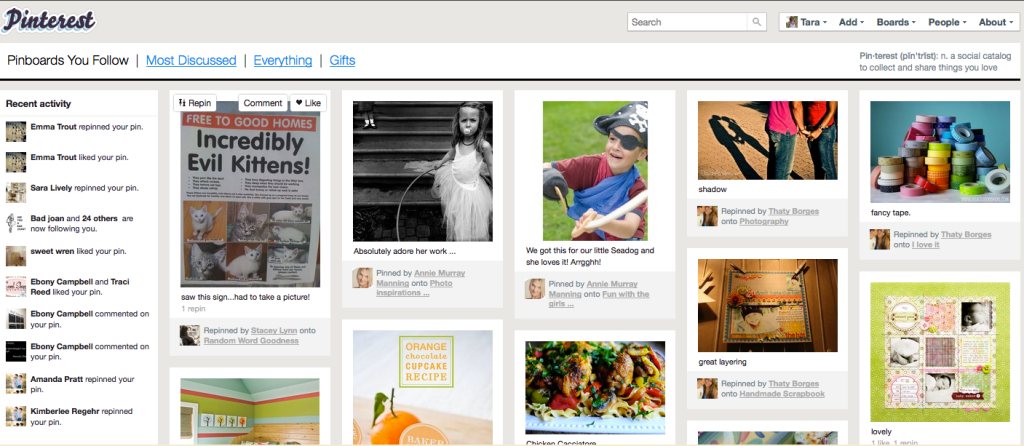
Task: Open the Add dropdown menu
Action: (x=851, y=22)
